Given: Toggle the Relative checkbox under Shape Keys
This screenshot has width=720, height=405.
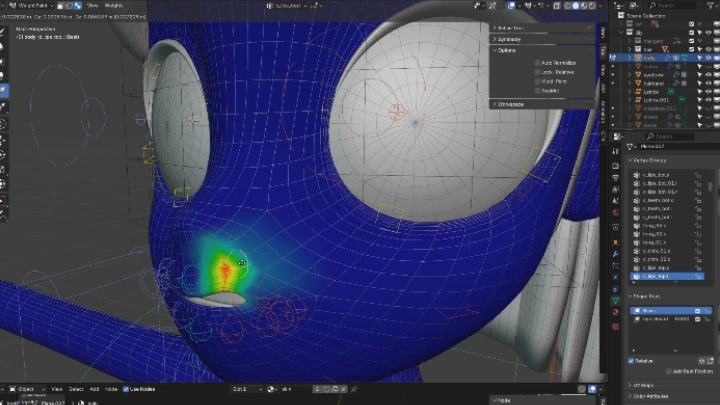Looking at the screenshot, I should 631,361.
